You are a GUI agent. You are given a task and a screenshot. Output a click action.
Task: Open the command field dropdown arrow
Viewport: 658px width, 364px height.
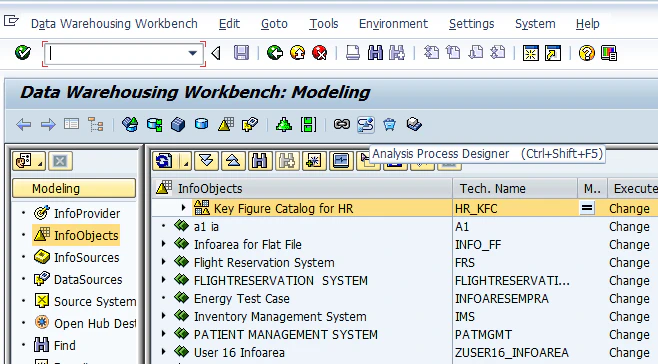pyautogui.click(x=193, y=53)
